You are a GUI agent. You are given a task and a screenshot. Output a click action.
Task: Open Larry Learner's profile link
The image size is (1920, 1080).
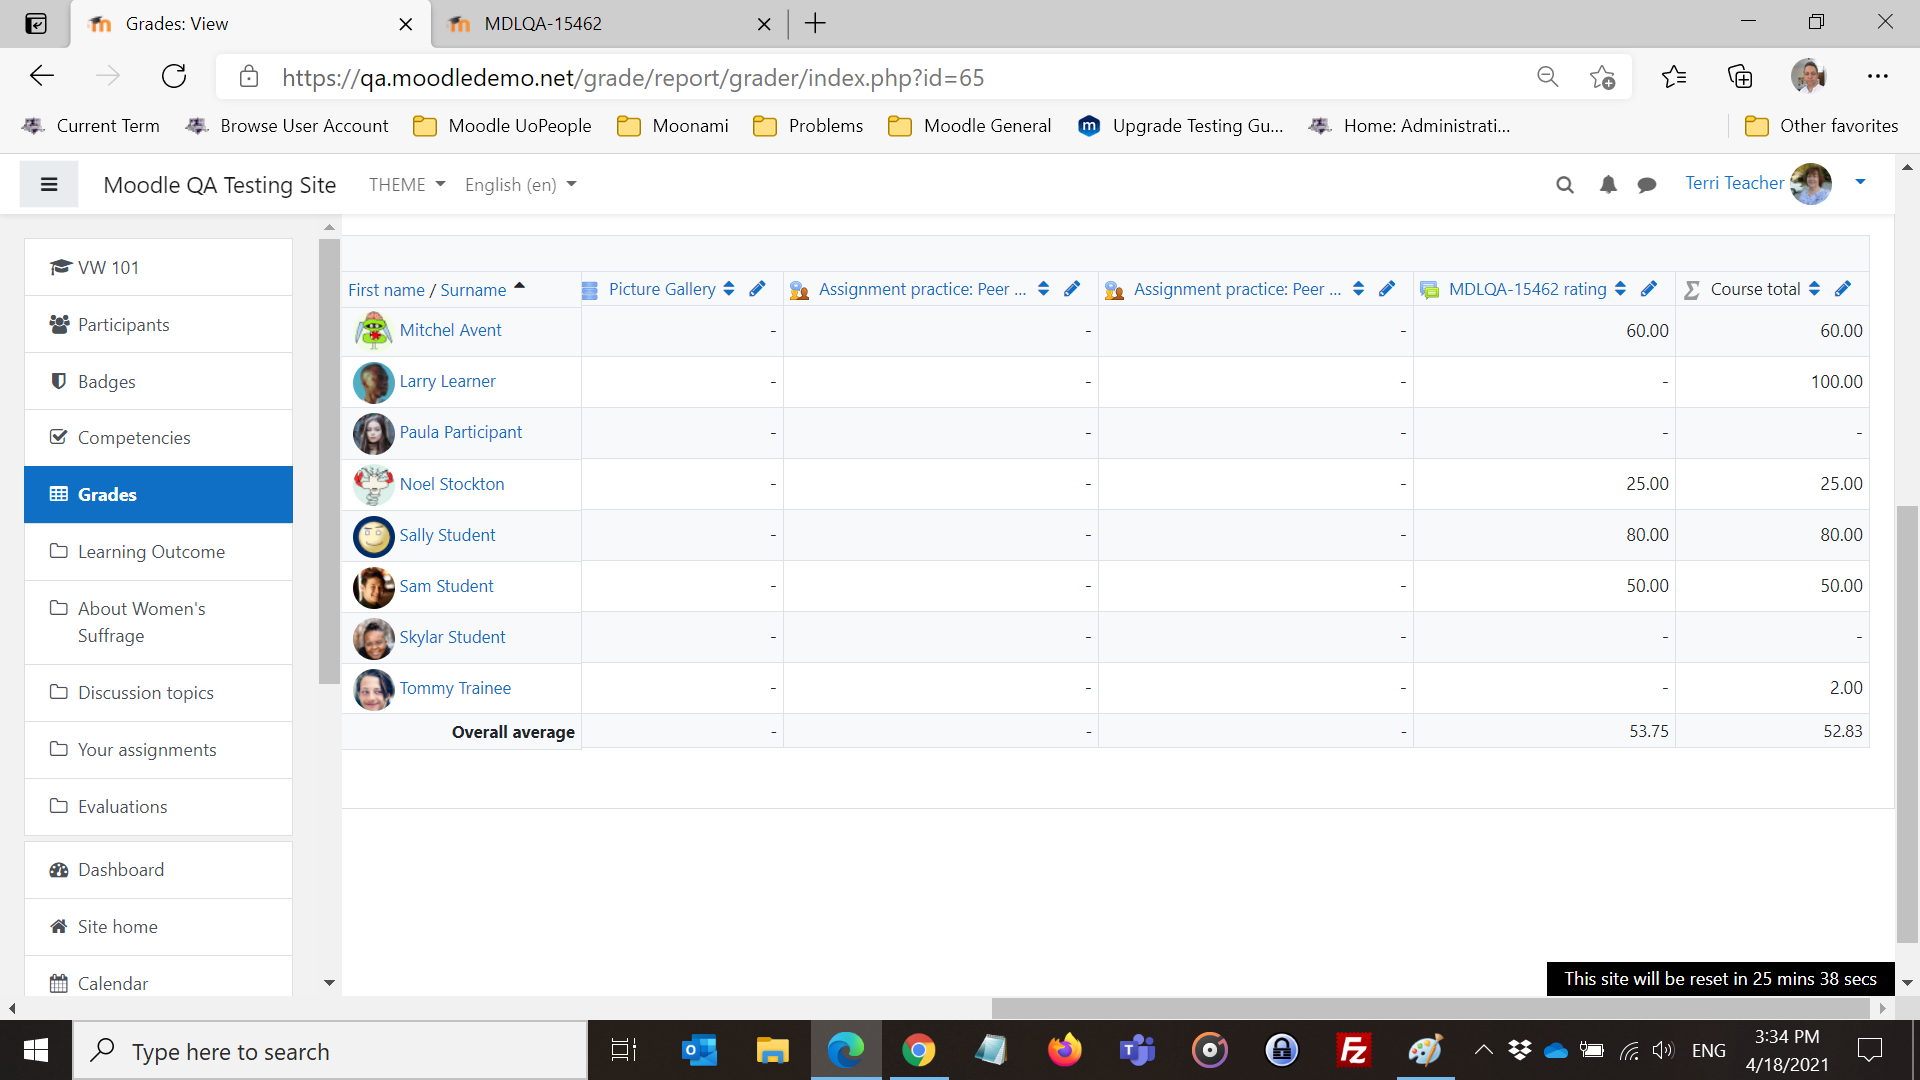[x=447, y=381]
